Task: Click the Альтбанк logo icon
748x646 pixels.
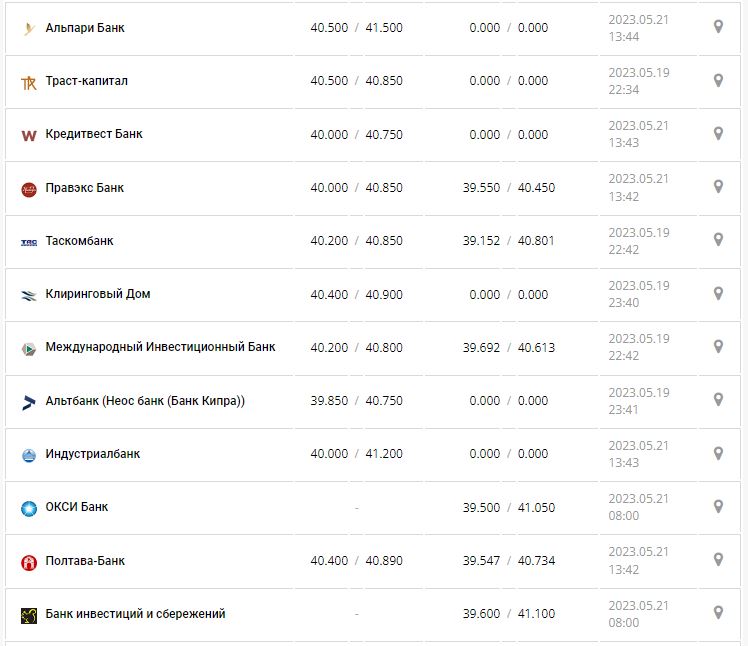Action: (x=28, y=402)
